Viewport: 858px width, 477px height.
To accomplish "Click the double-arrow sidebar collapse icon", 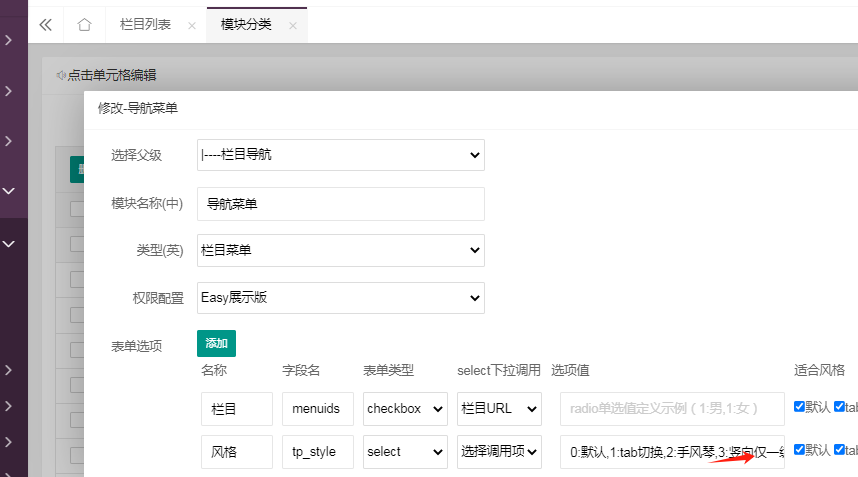I will (x=45, y=25).
